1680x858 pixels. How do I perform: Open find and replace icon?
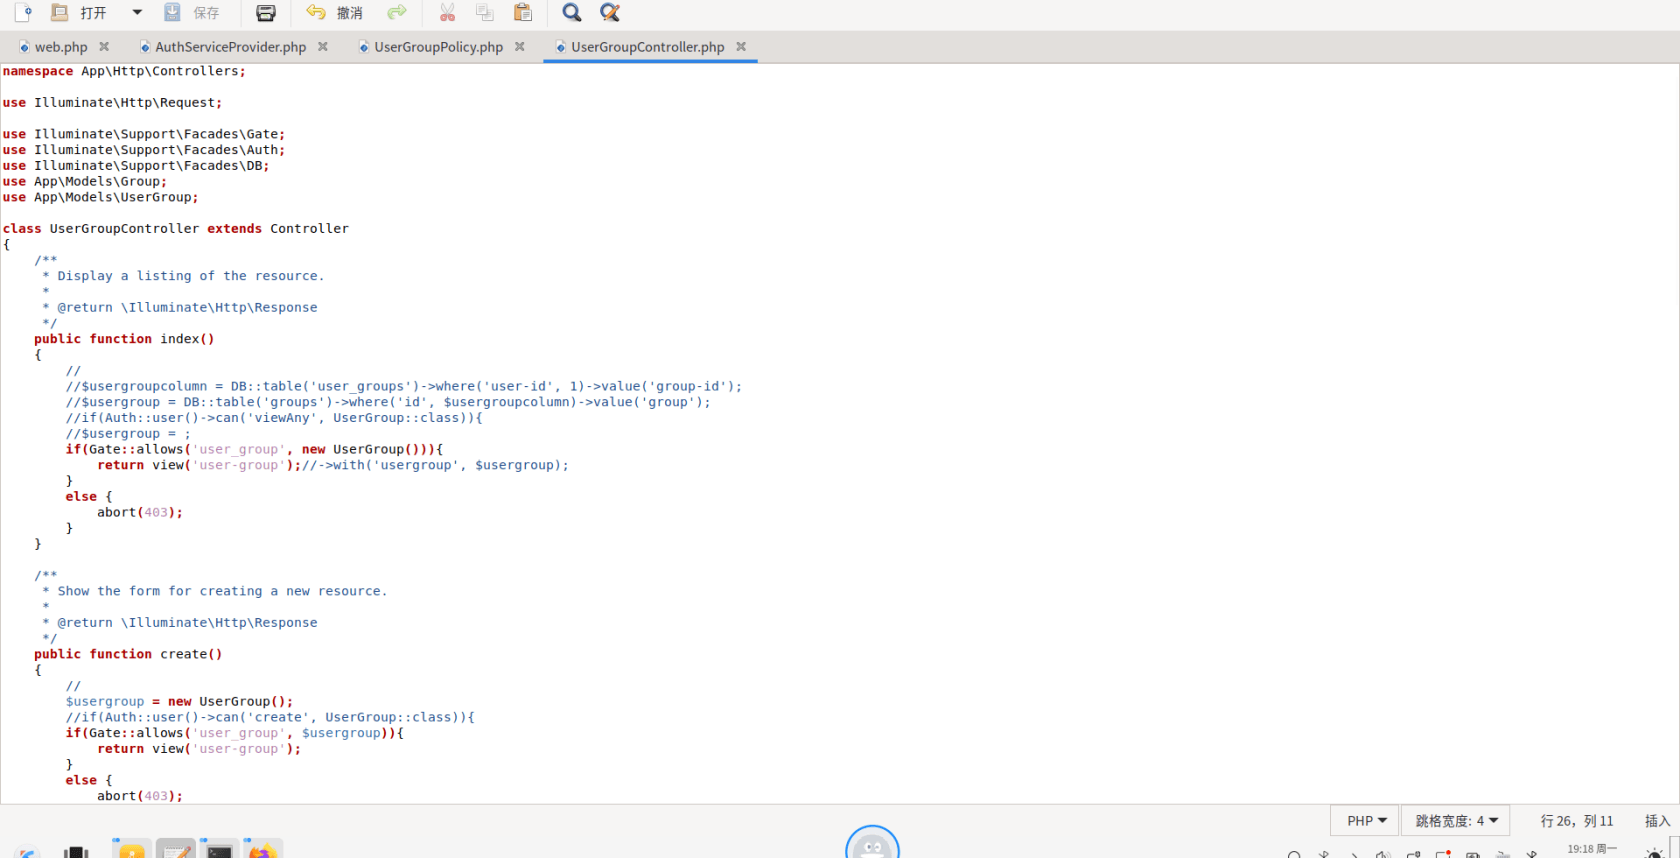[610, 13]
